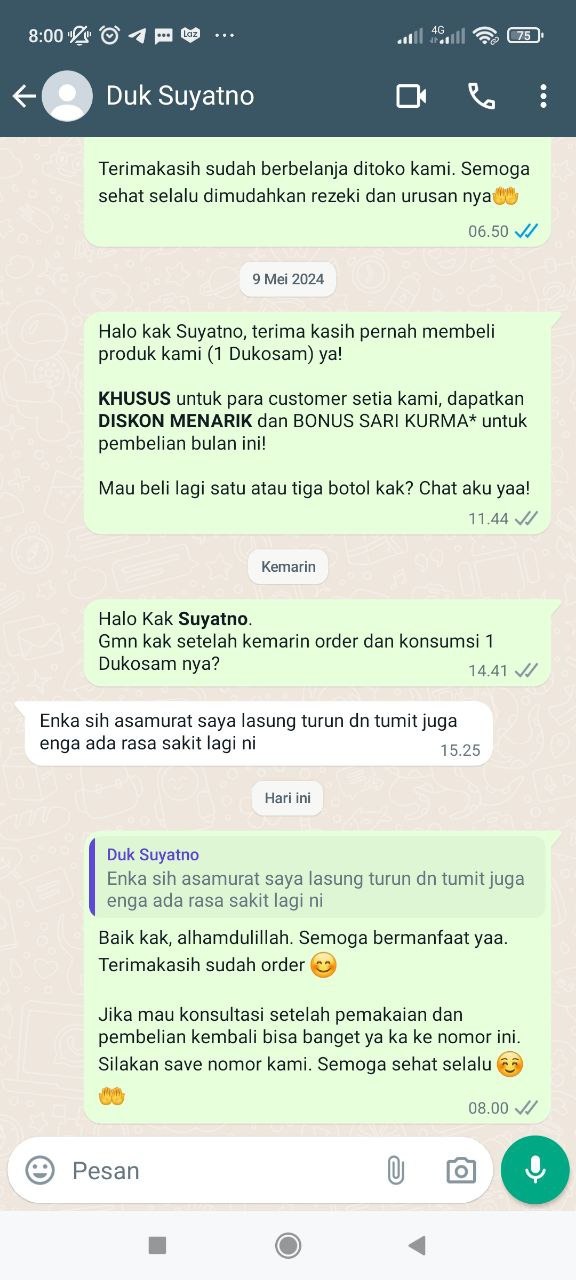Tap the Hari ini date chip
This screenshot has height=1280, width=576.
click(x=288, y=798)
